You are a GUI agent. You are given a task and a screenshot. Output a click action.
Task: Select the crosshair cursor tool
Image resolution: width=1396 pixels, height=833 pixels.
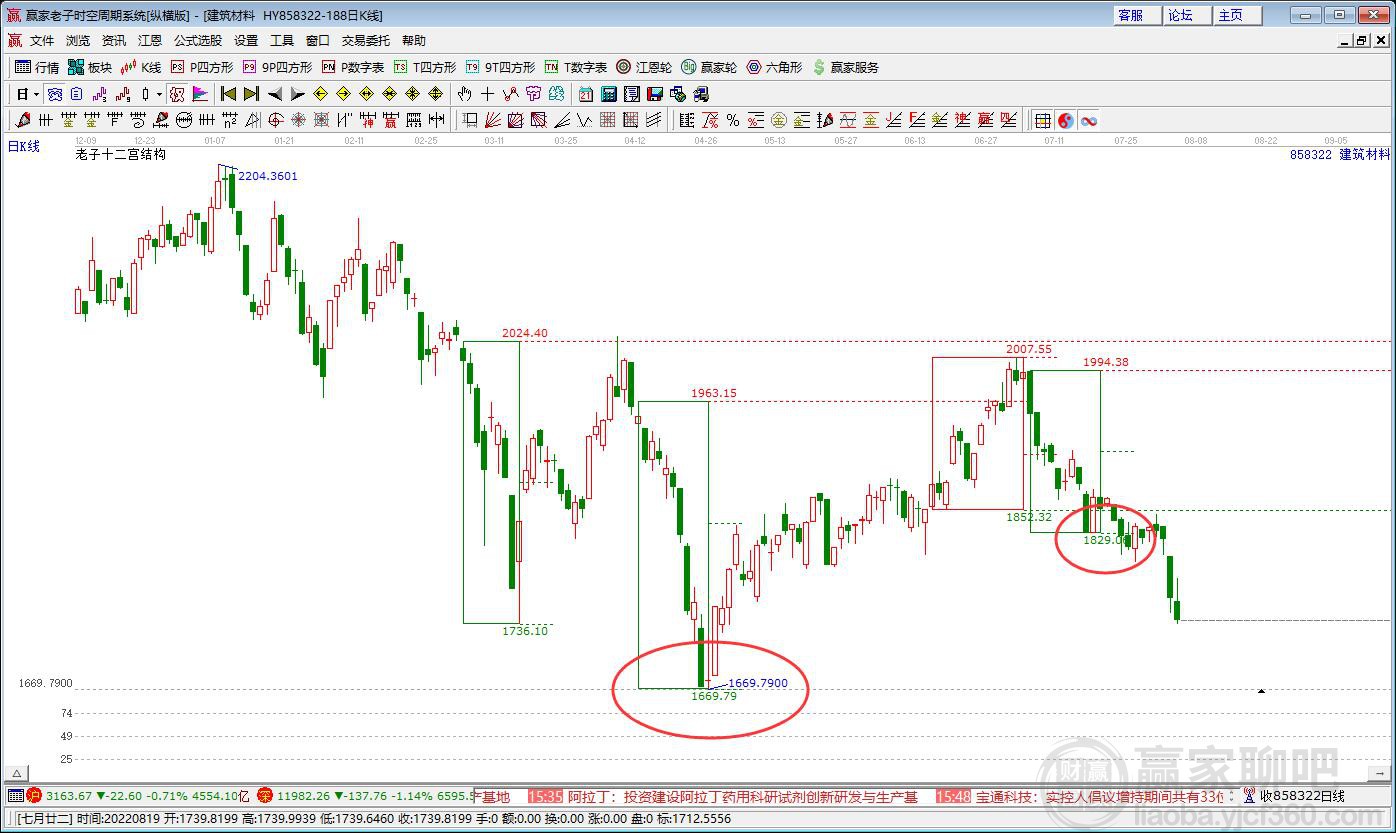click(x=487, y=94)
